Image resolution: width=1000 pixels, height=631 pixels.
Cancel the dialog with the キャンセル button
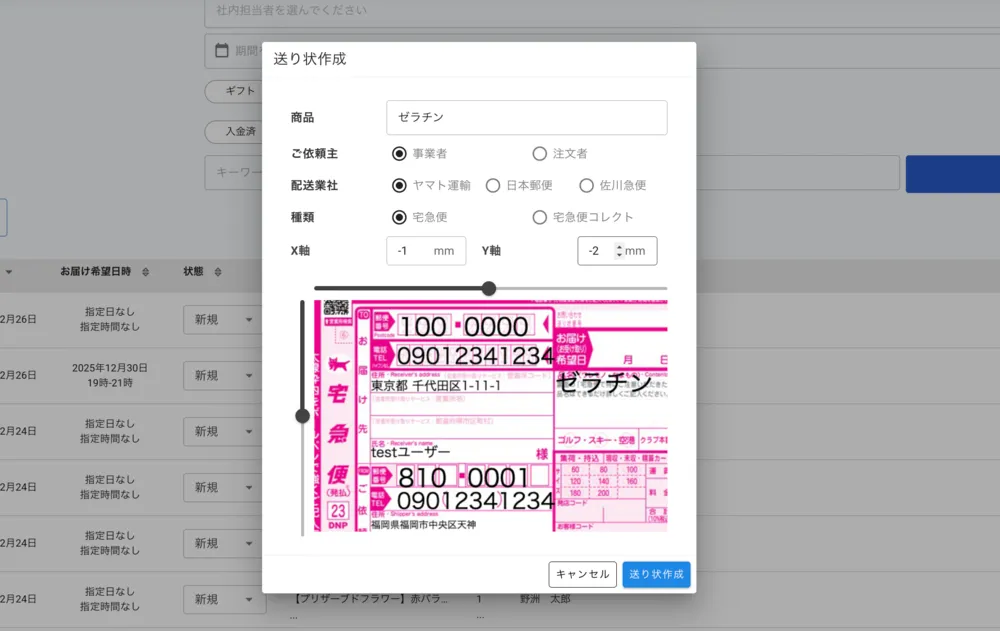tap(583, 574)
